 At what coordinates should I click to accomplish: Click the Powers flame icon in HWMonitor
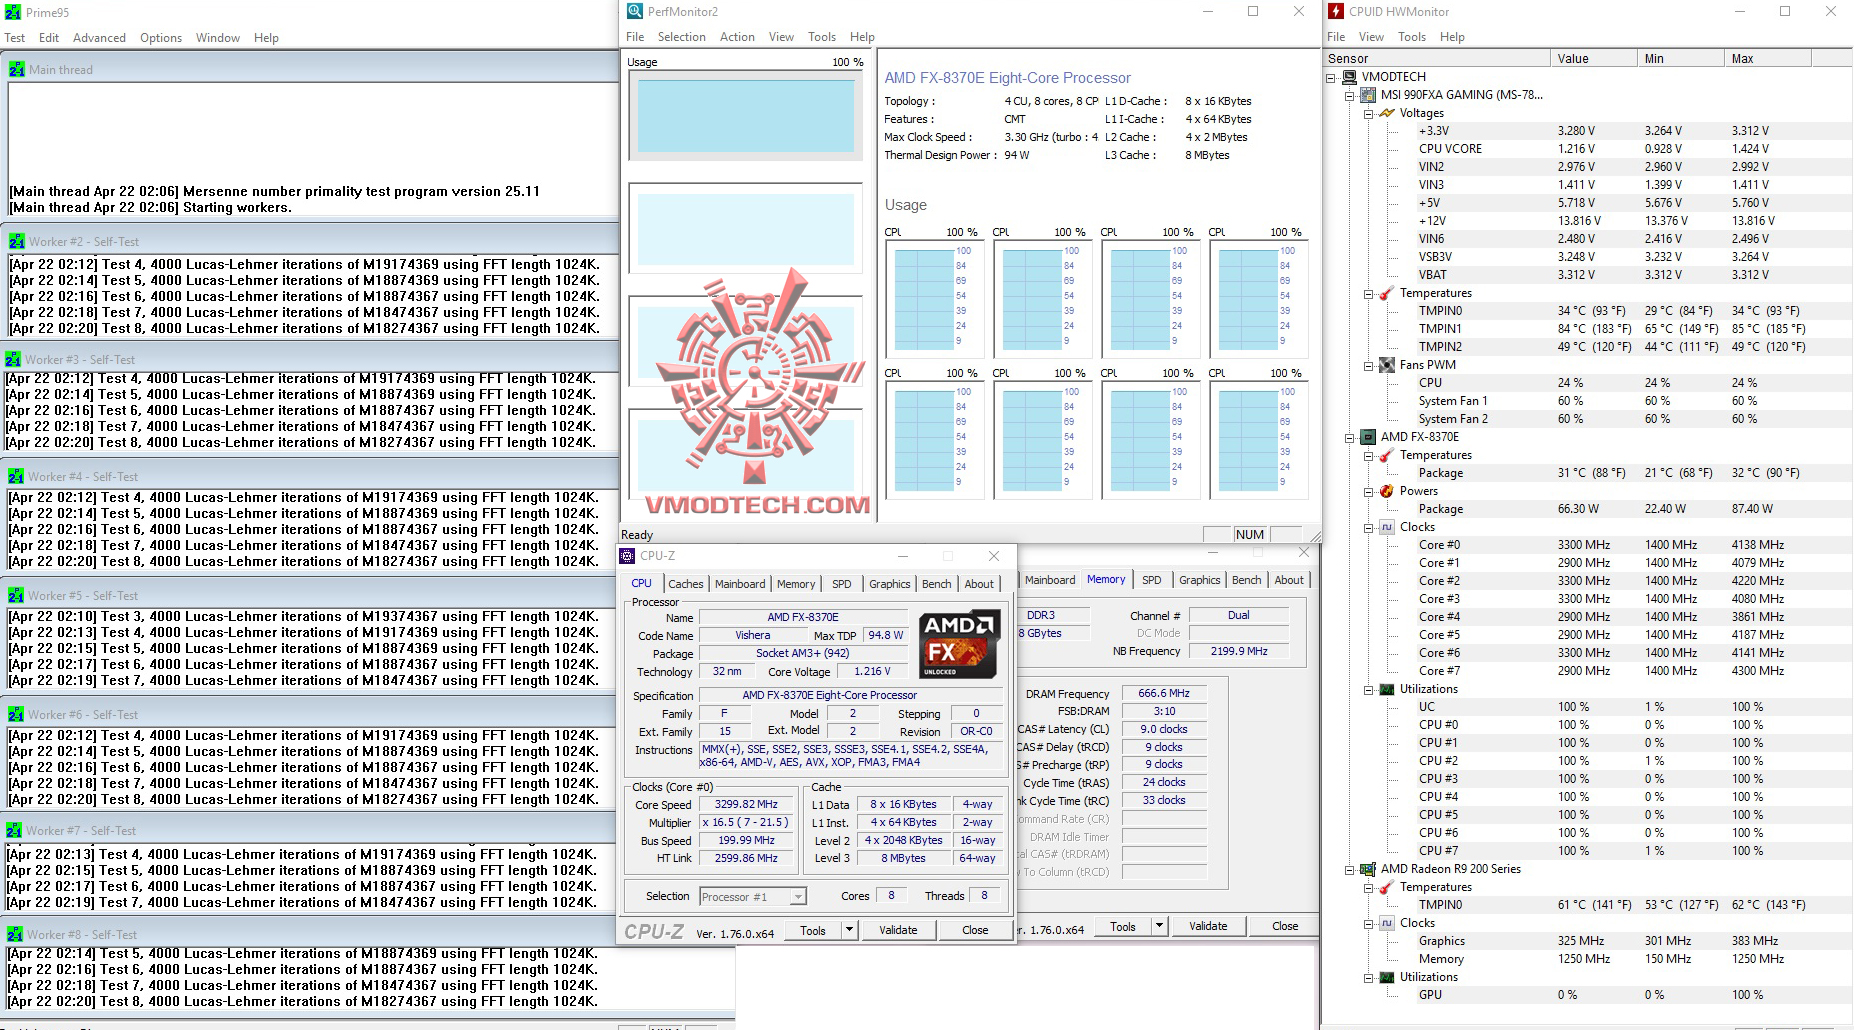click(x=1386, y=491)
